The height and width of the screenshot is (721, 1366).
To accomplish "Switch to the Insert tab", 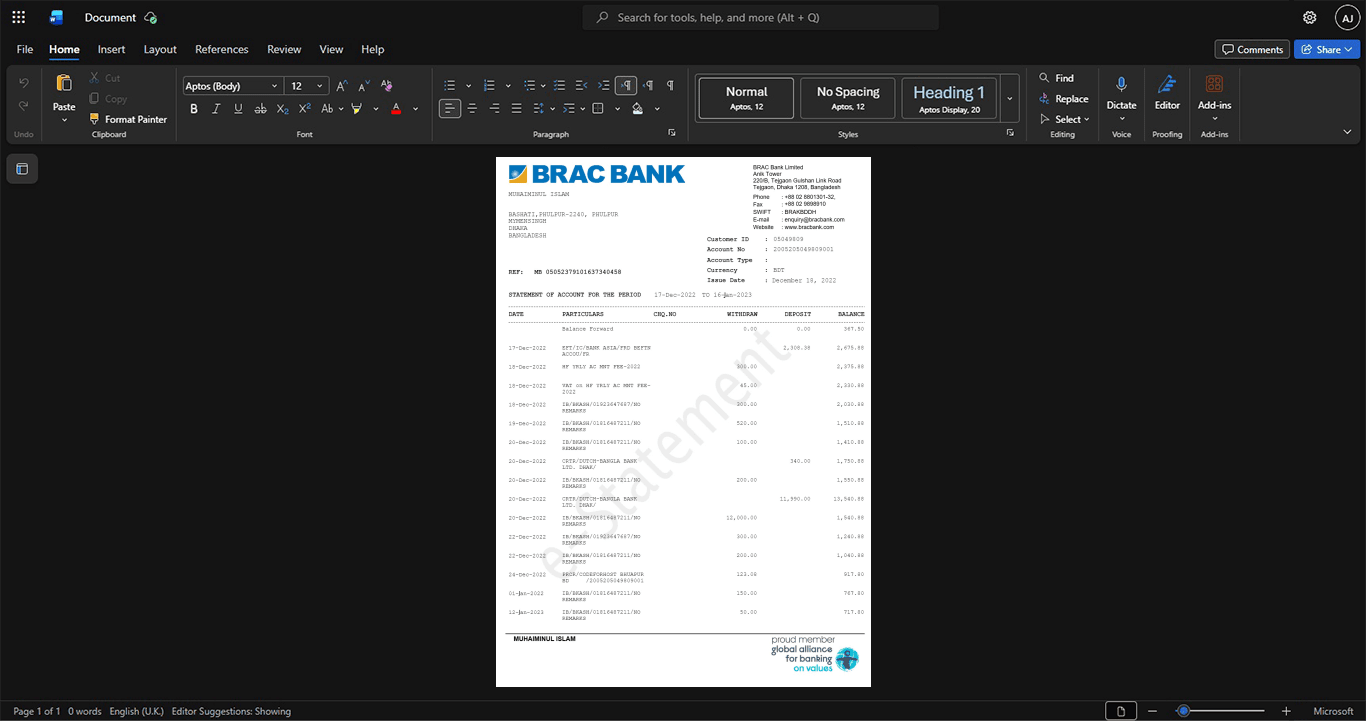I will click(x=111, y=49).
